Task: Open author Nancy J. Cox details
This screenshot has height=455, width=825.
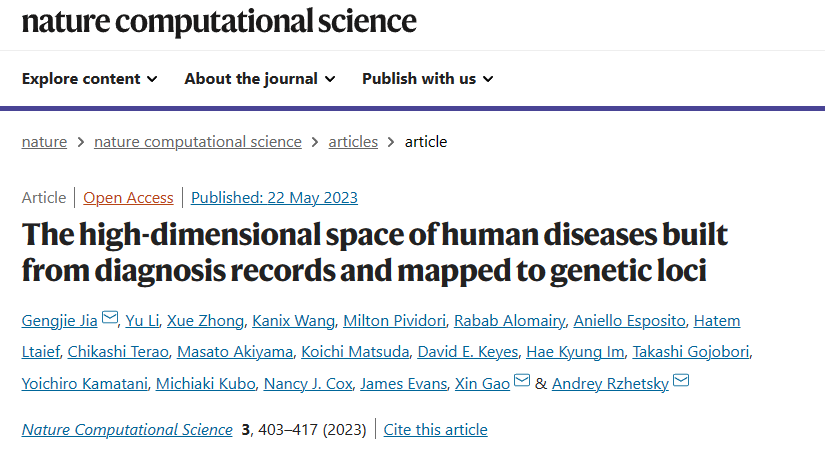Action: pos(307,383)
